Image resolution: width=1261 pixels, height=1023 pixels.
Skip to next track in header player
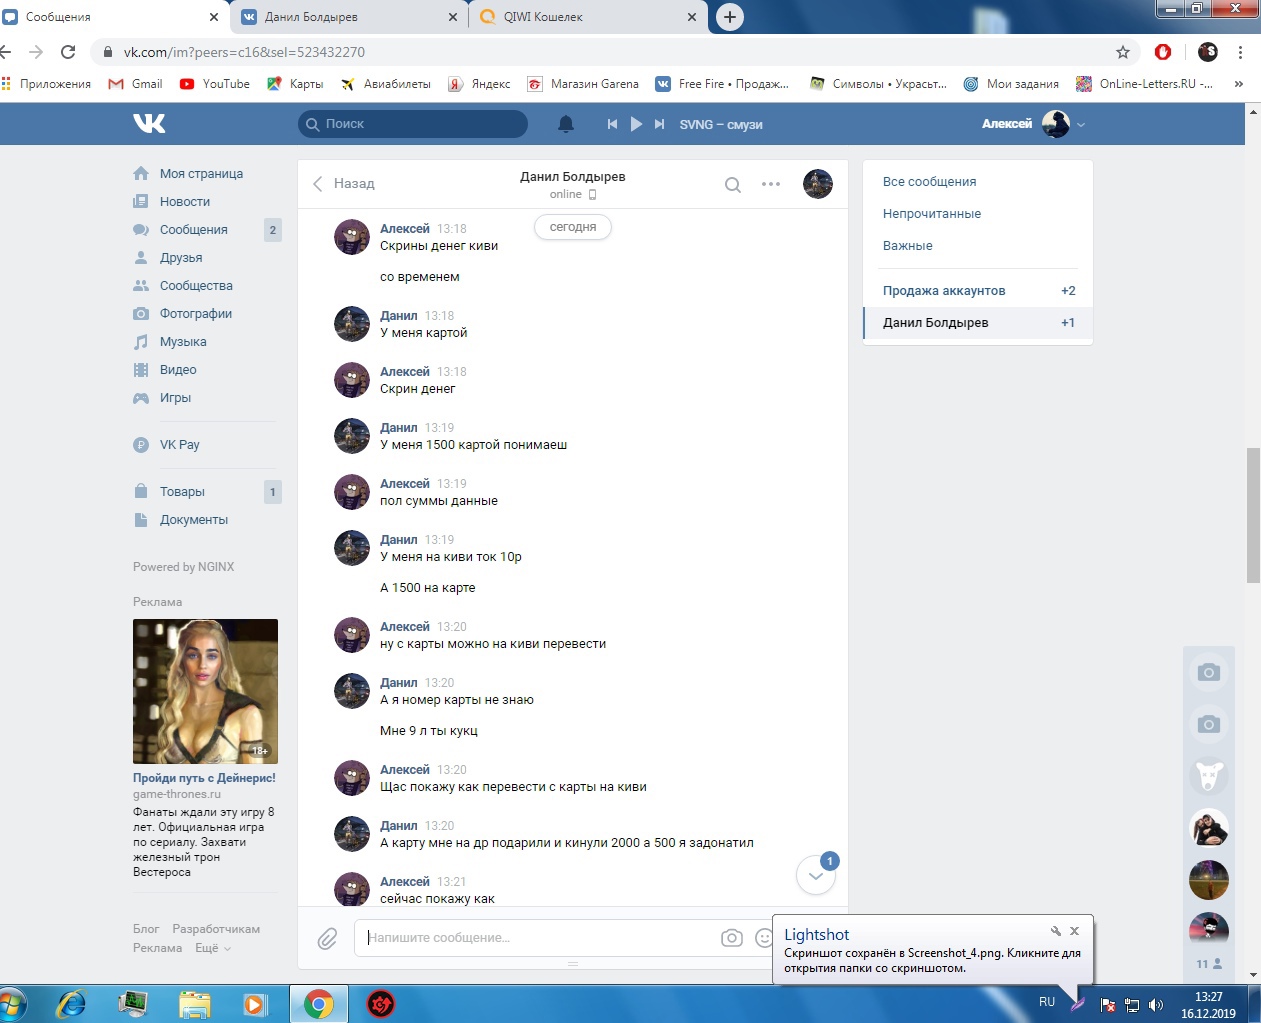(x=659, y=124)
